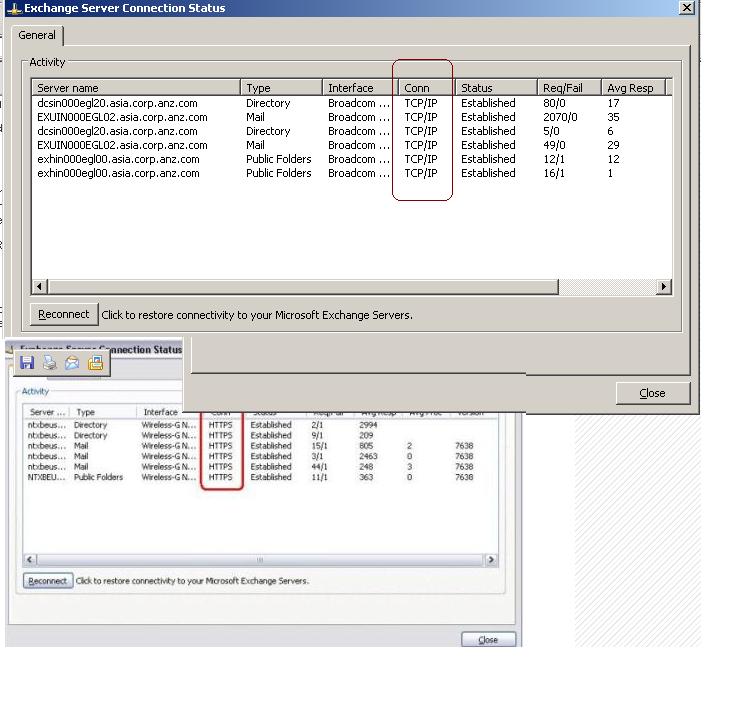The image size is (735, 708).
Task: Click the print icon in the image toolbar
Action: (49, 363)
